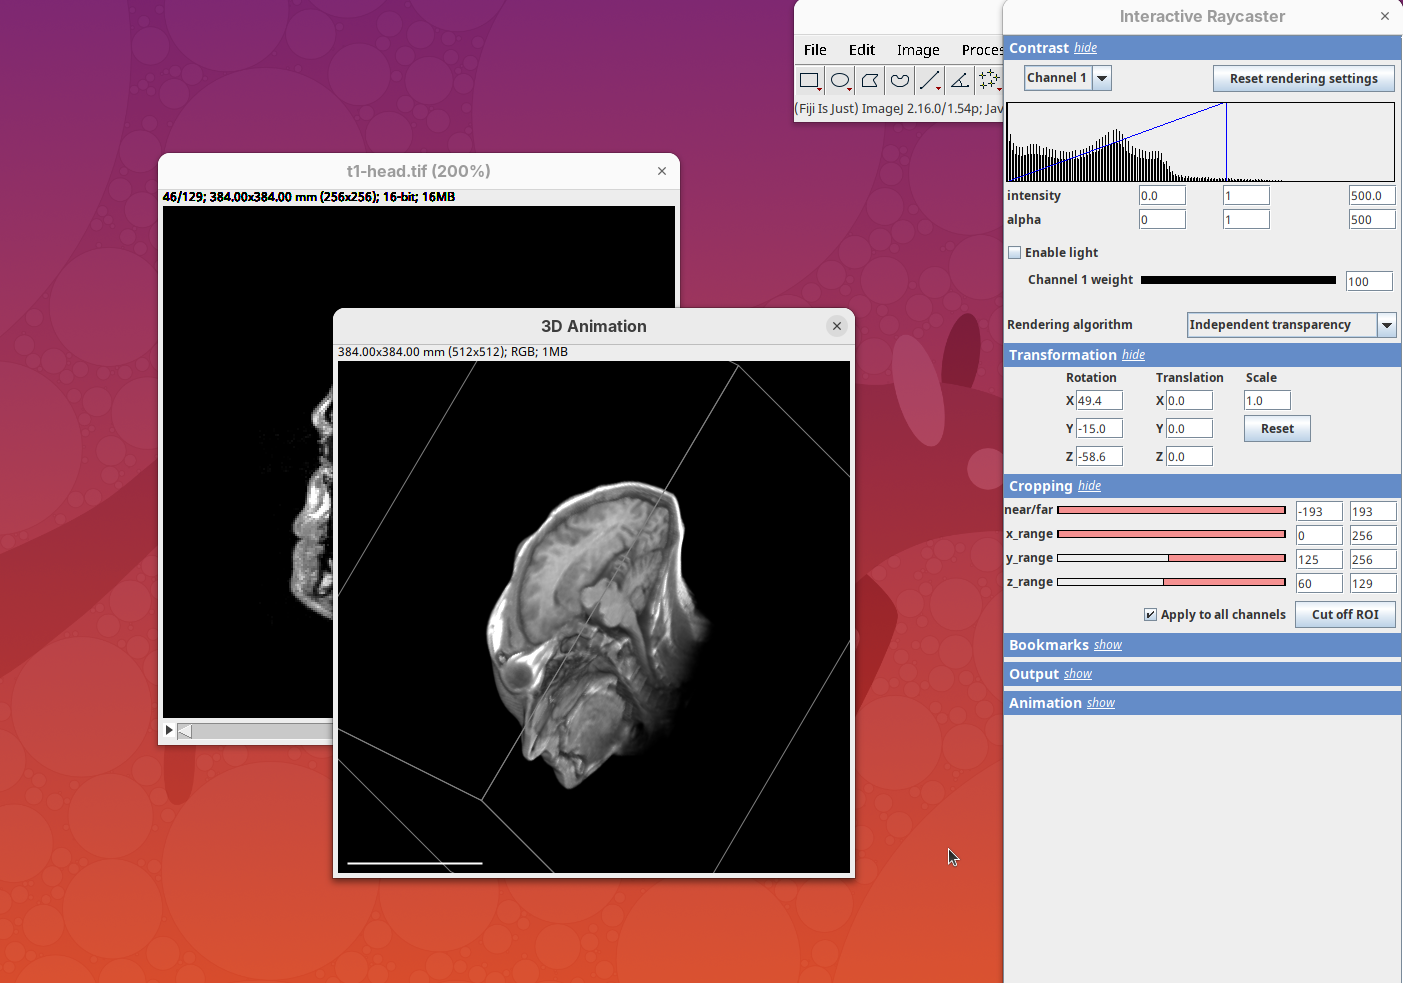1403x983 pixels.
Task: Uncheck Apply to all channels
Action: (x=1150, y=615)
